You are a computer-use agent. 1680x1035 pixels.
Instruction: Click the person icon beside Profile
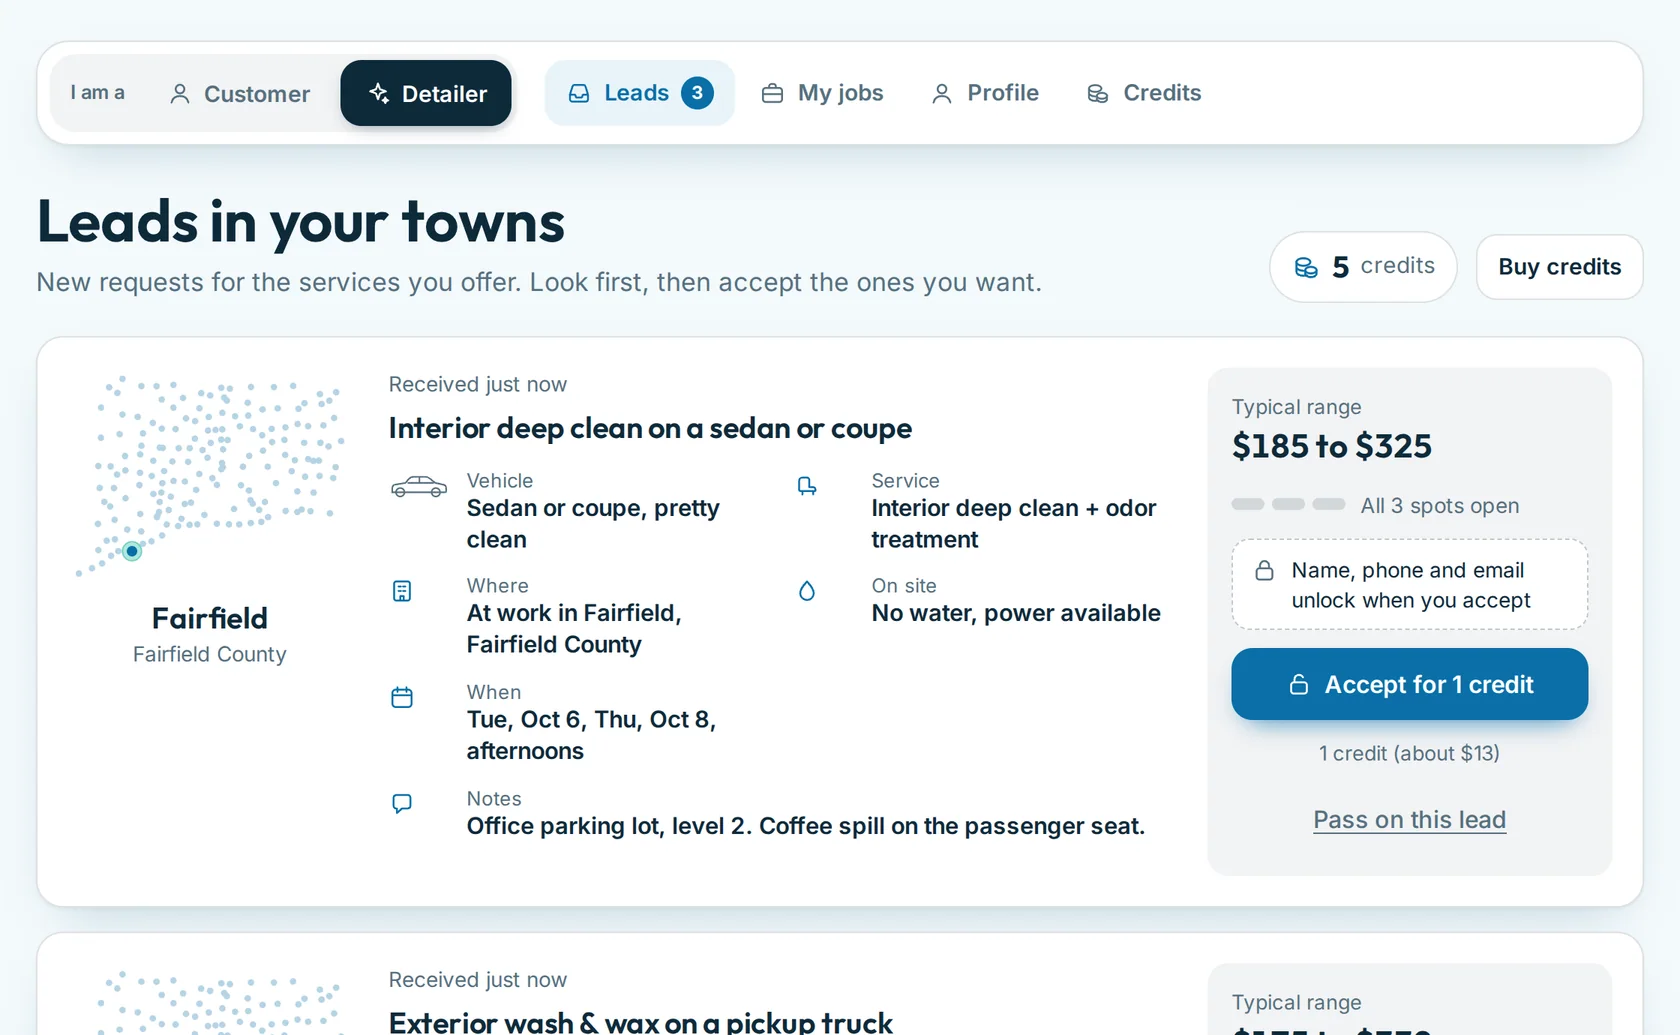coord(941,94)
